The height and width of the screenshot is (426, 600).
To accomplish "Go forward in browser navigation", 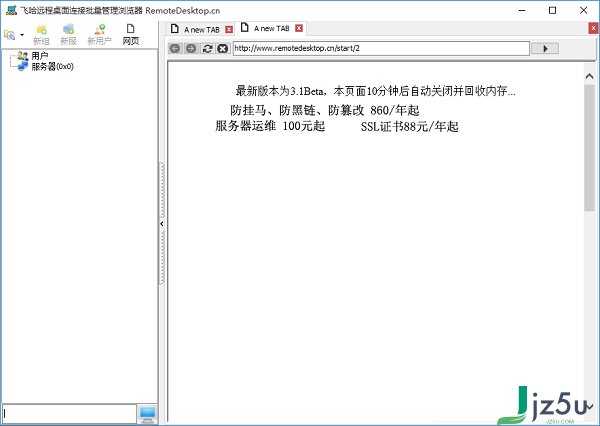I will [191, 48].
